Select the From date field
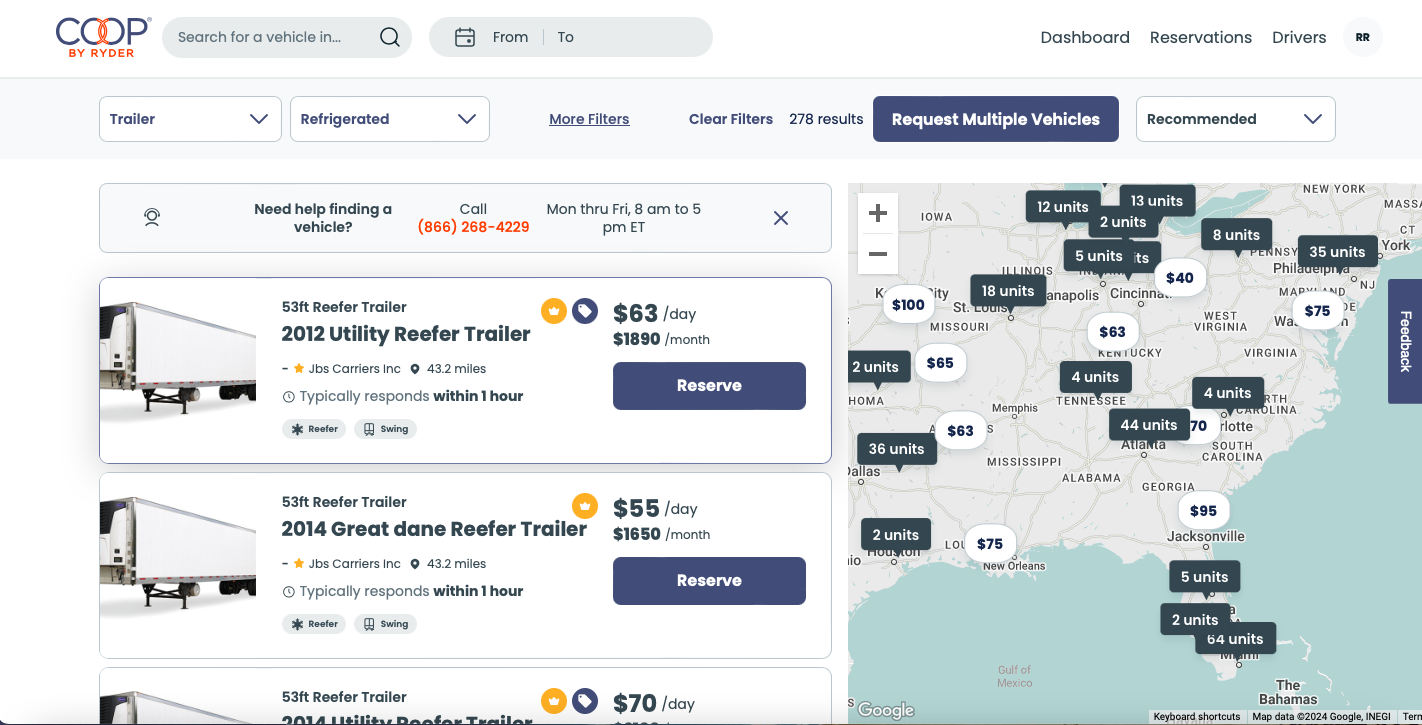The image size is (1422, 725). [510, 37]
